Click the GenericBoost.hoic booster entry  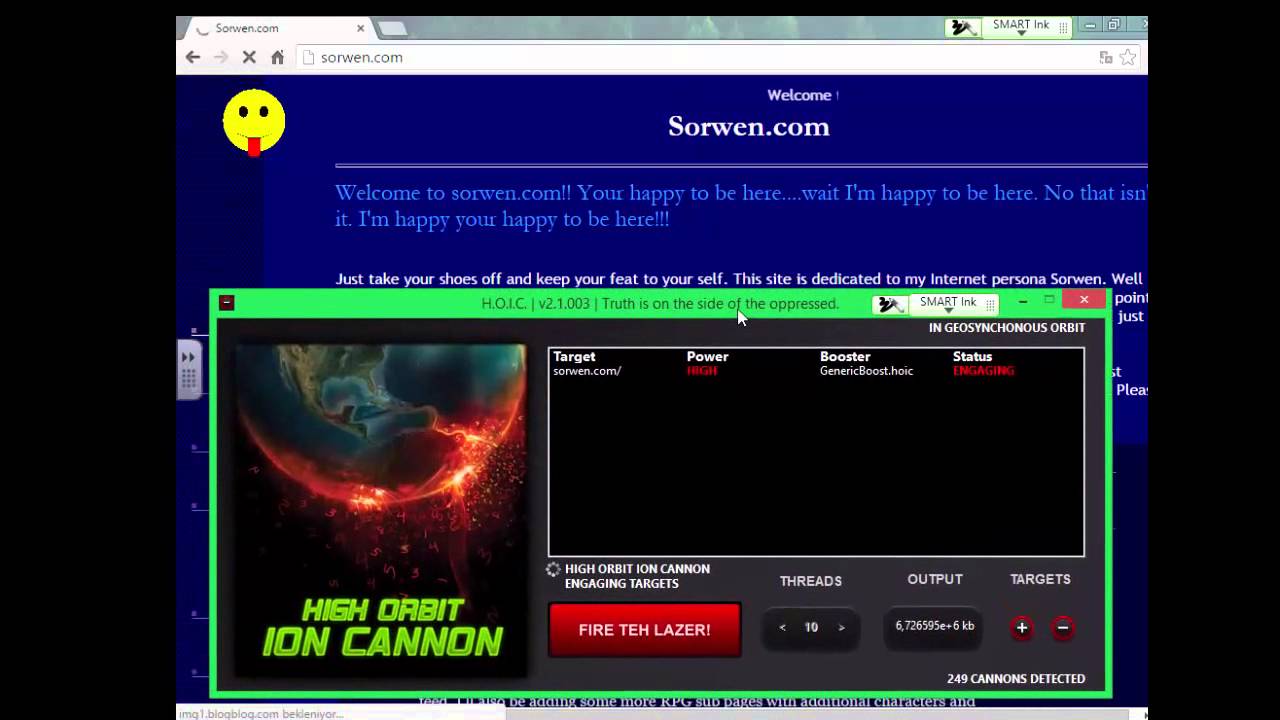tap(866, 371)
